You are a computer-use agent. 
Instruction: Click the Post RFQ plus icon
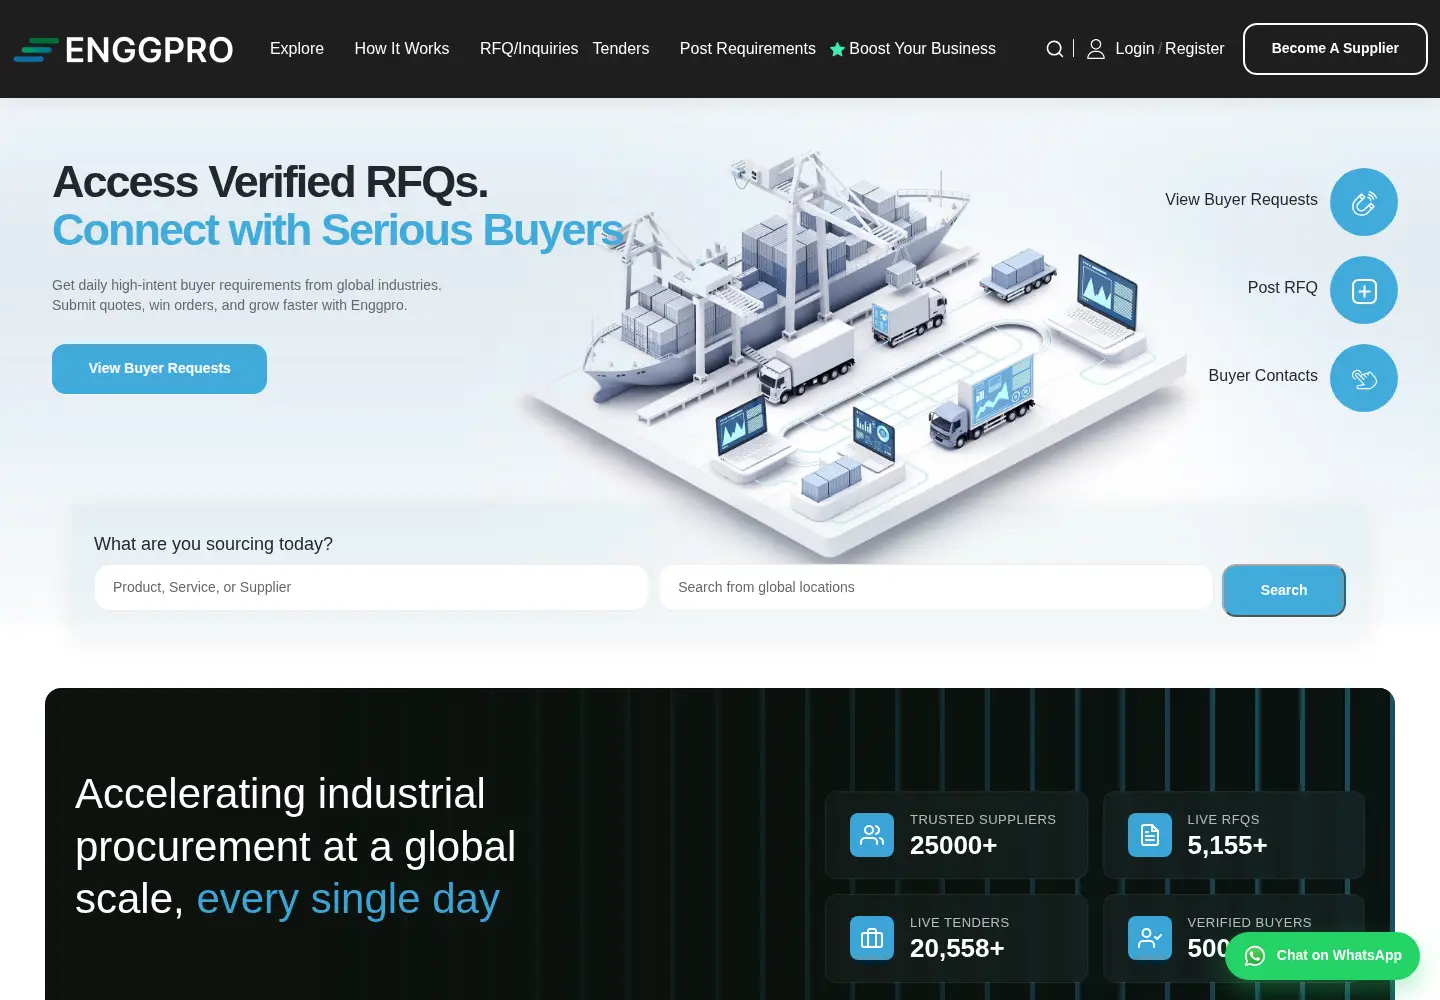1364,290
